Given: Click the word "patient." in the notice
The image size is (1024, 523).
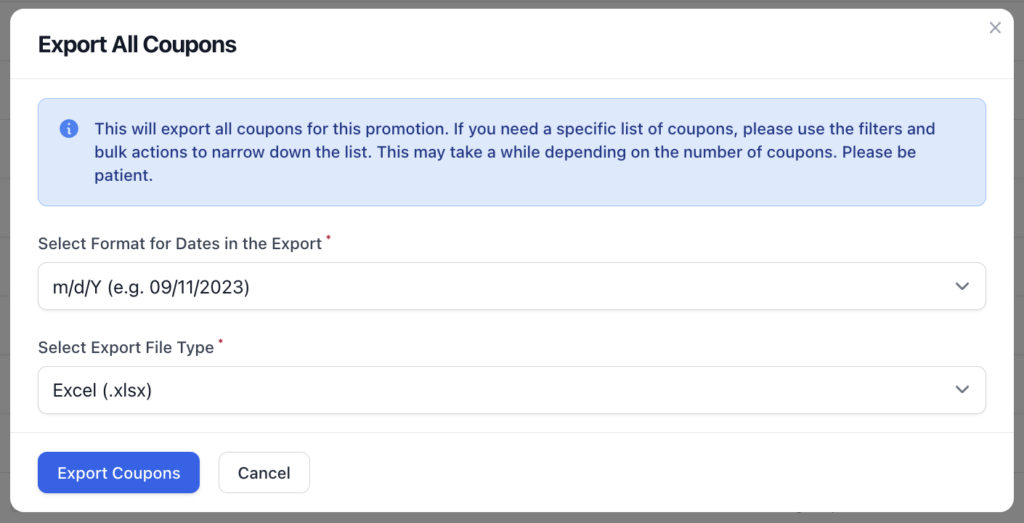Looking at the screenshot, I should [x=123, y=176].
